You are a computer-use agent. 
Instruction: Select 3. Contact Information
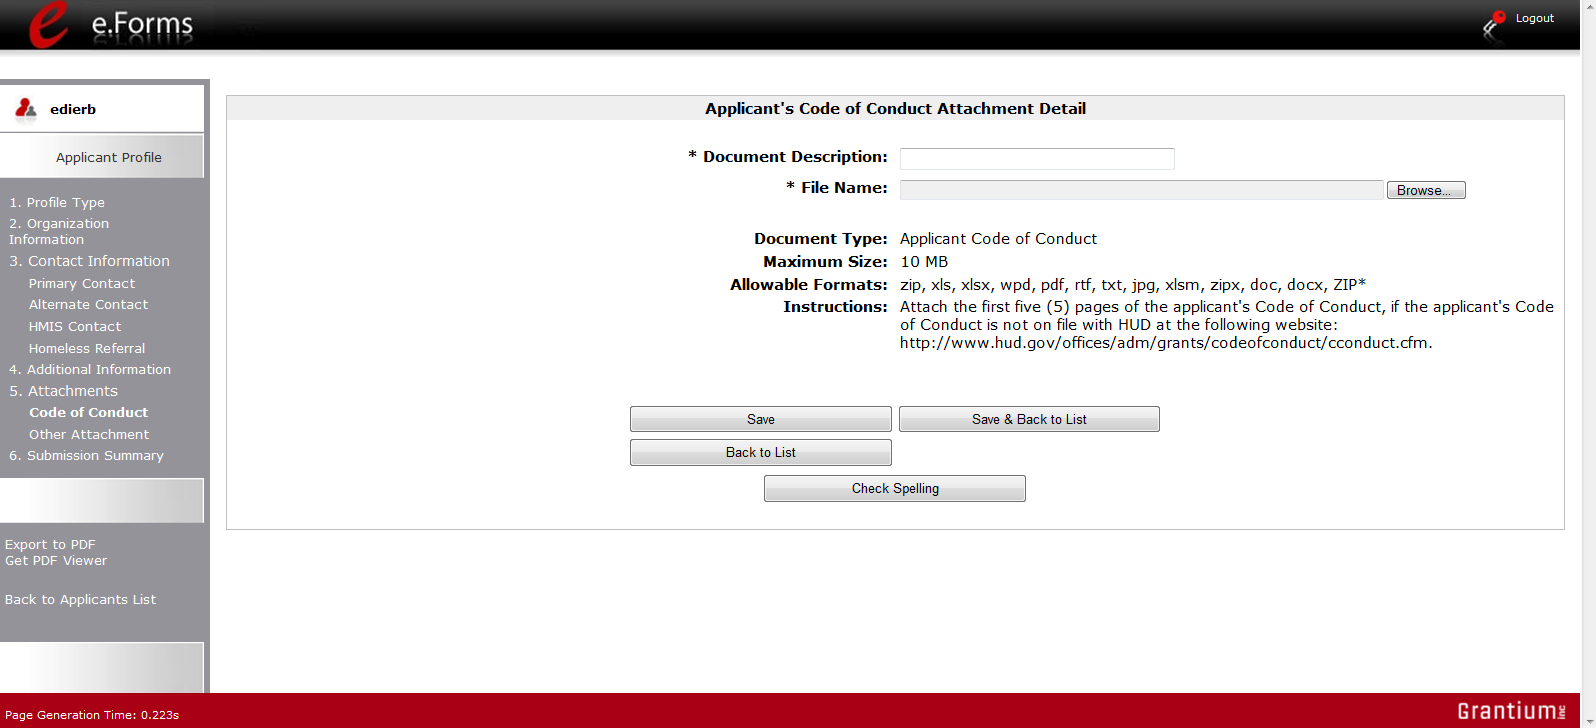click(89, 261)
